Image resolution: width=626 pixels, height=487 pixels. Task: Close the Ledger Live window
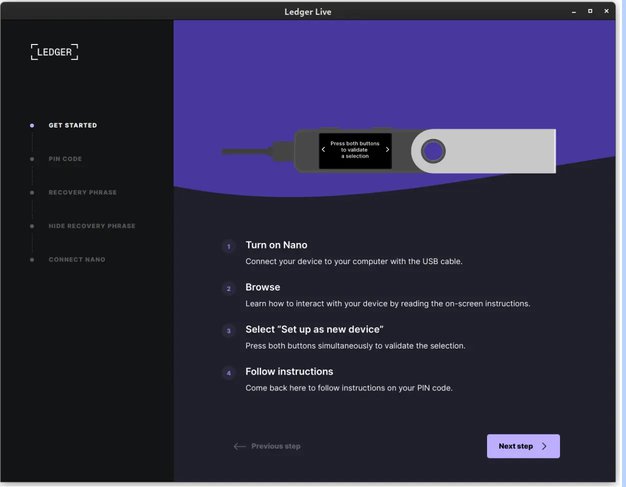coord(606,11)
